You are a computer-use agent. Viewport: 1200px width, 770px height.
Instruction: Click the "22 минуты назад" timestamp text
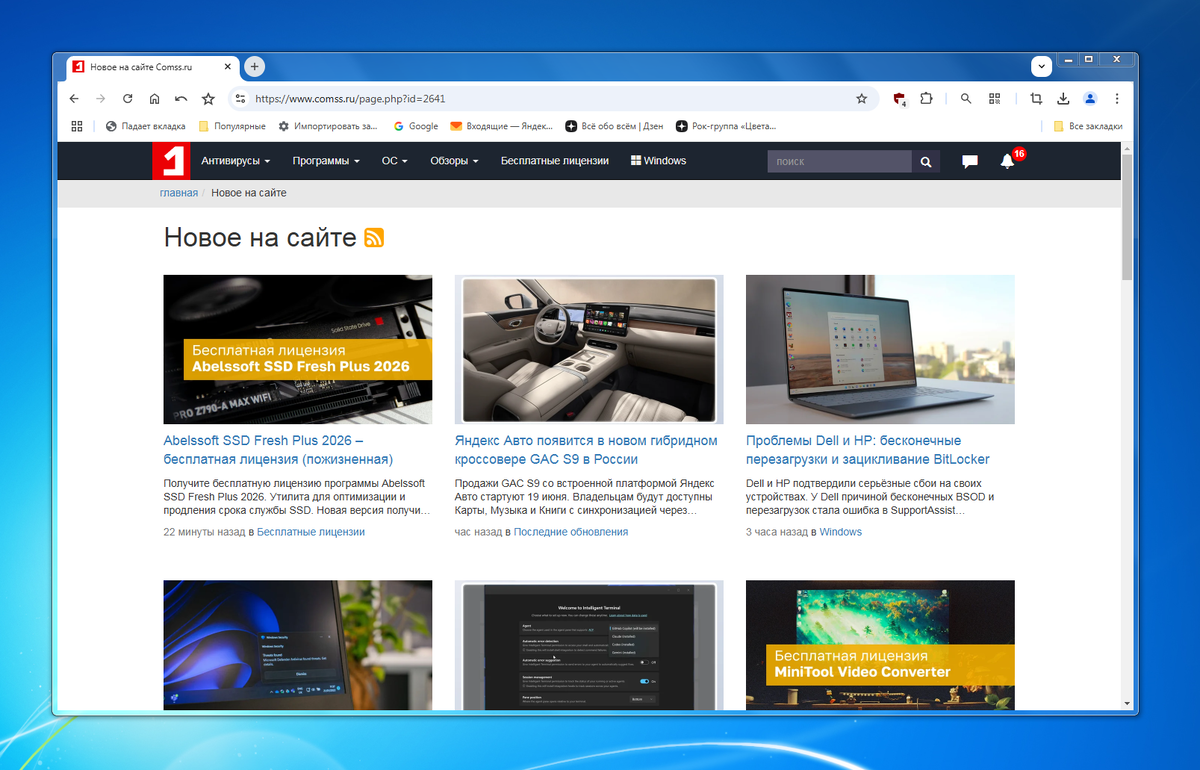(x=204, y=532)
